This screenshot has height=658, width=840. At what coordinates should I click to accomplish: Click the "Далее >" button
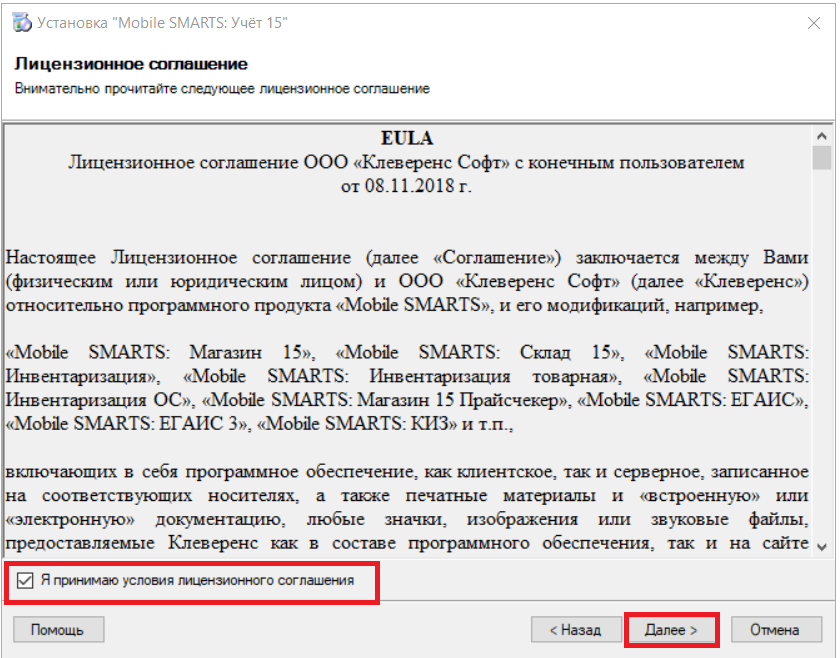[671, 630]
